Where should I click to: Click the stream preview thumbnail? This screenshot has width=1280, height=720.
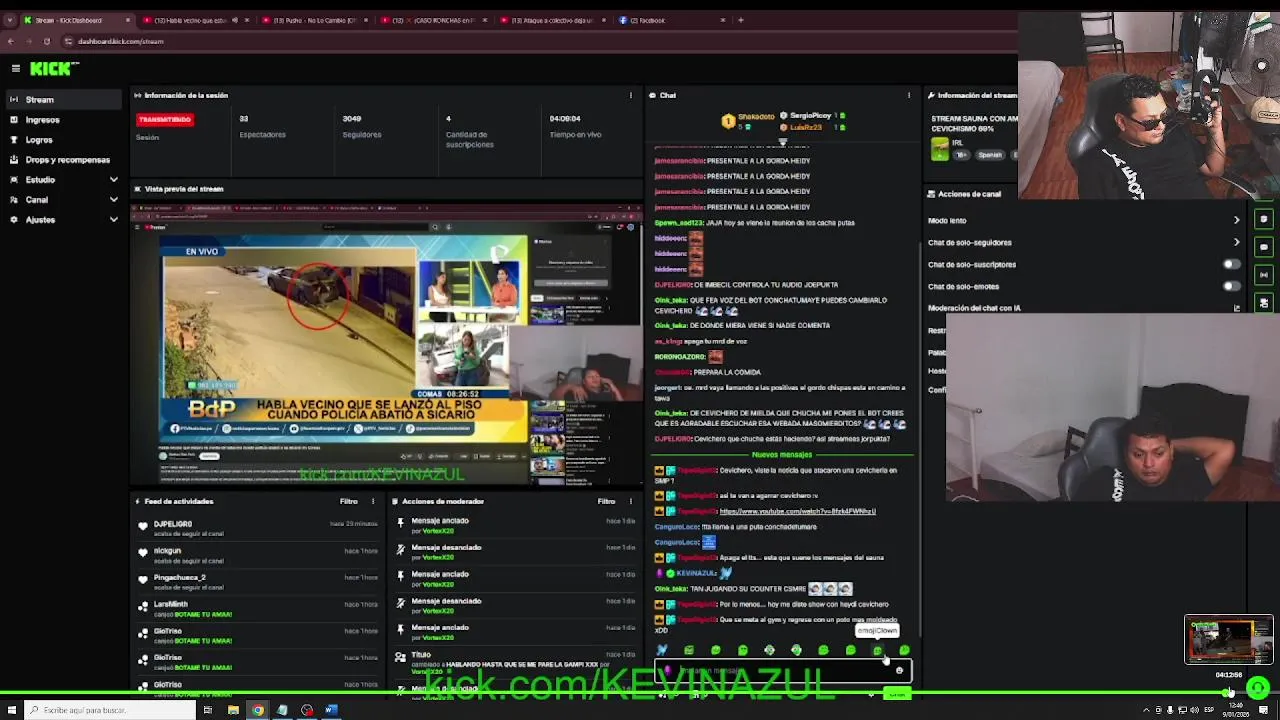coord(387,345)
